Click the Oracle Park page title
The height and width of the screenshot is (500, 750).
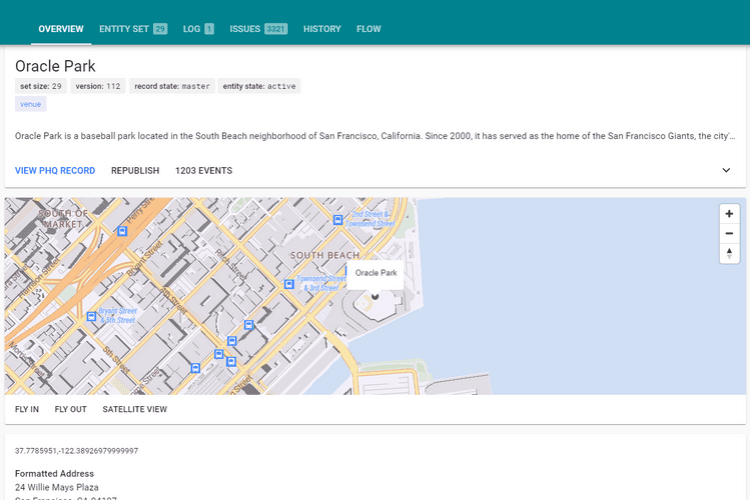coord(55,66)
